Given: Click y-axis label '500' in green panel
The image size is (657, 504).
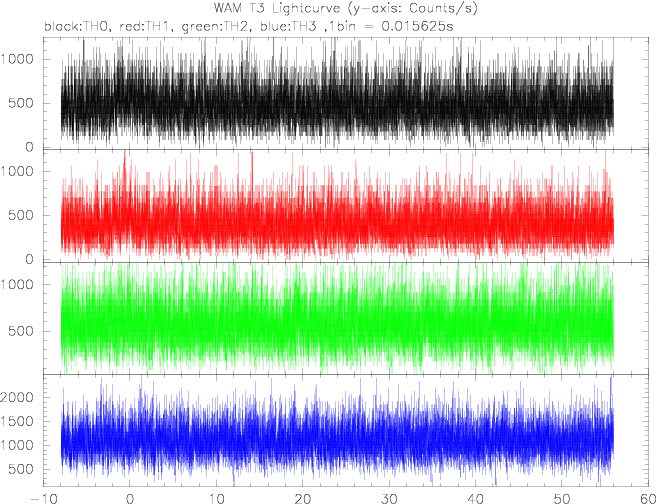Looking at the screenshot, I should (x=21, y=331).
